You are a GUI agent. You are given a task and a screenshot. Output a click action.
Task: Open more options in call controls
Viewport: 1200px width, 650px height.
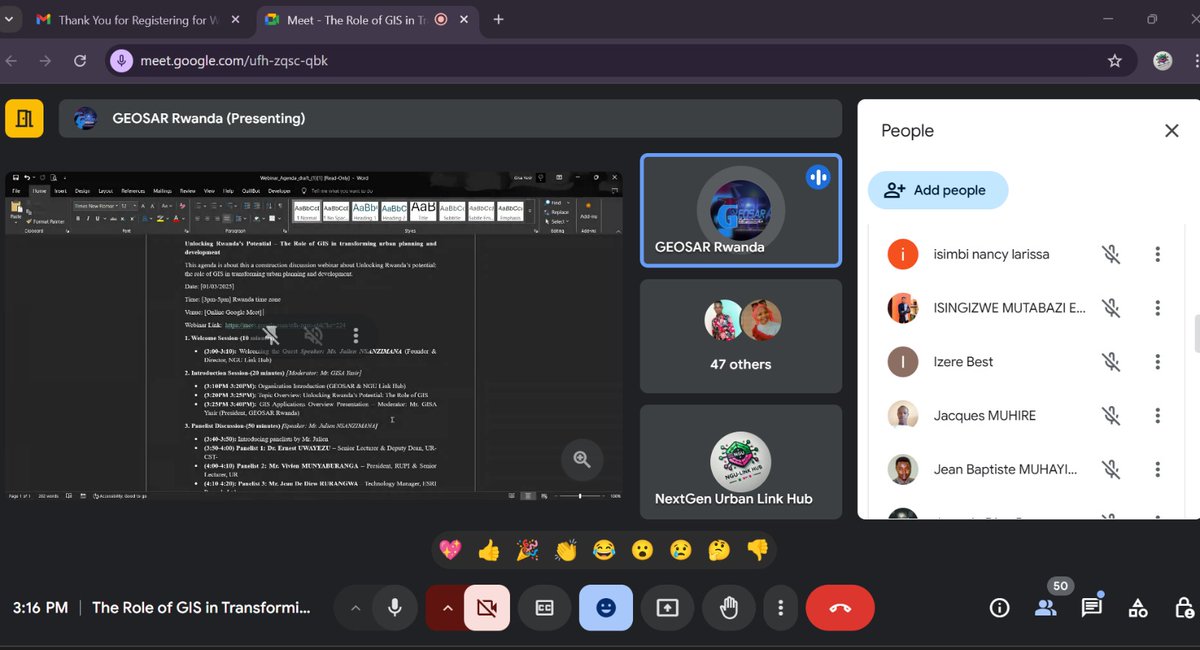coord(780,607)
